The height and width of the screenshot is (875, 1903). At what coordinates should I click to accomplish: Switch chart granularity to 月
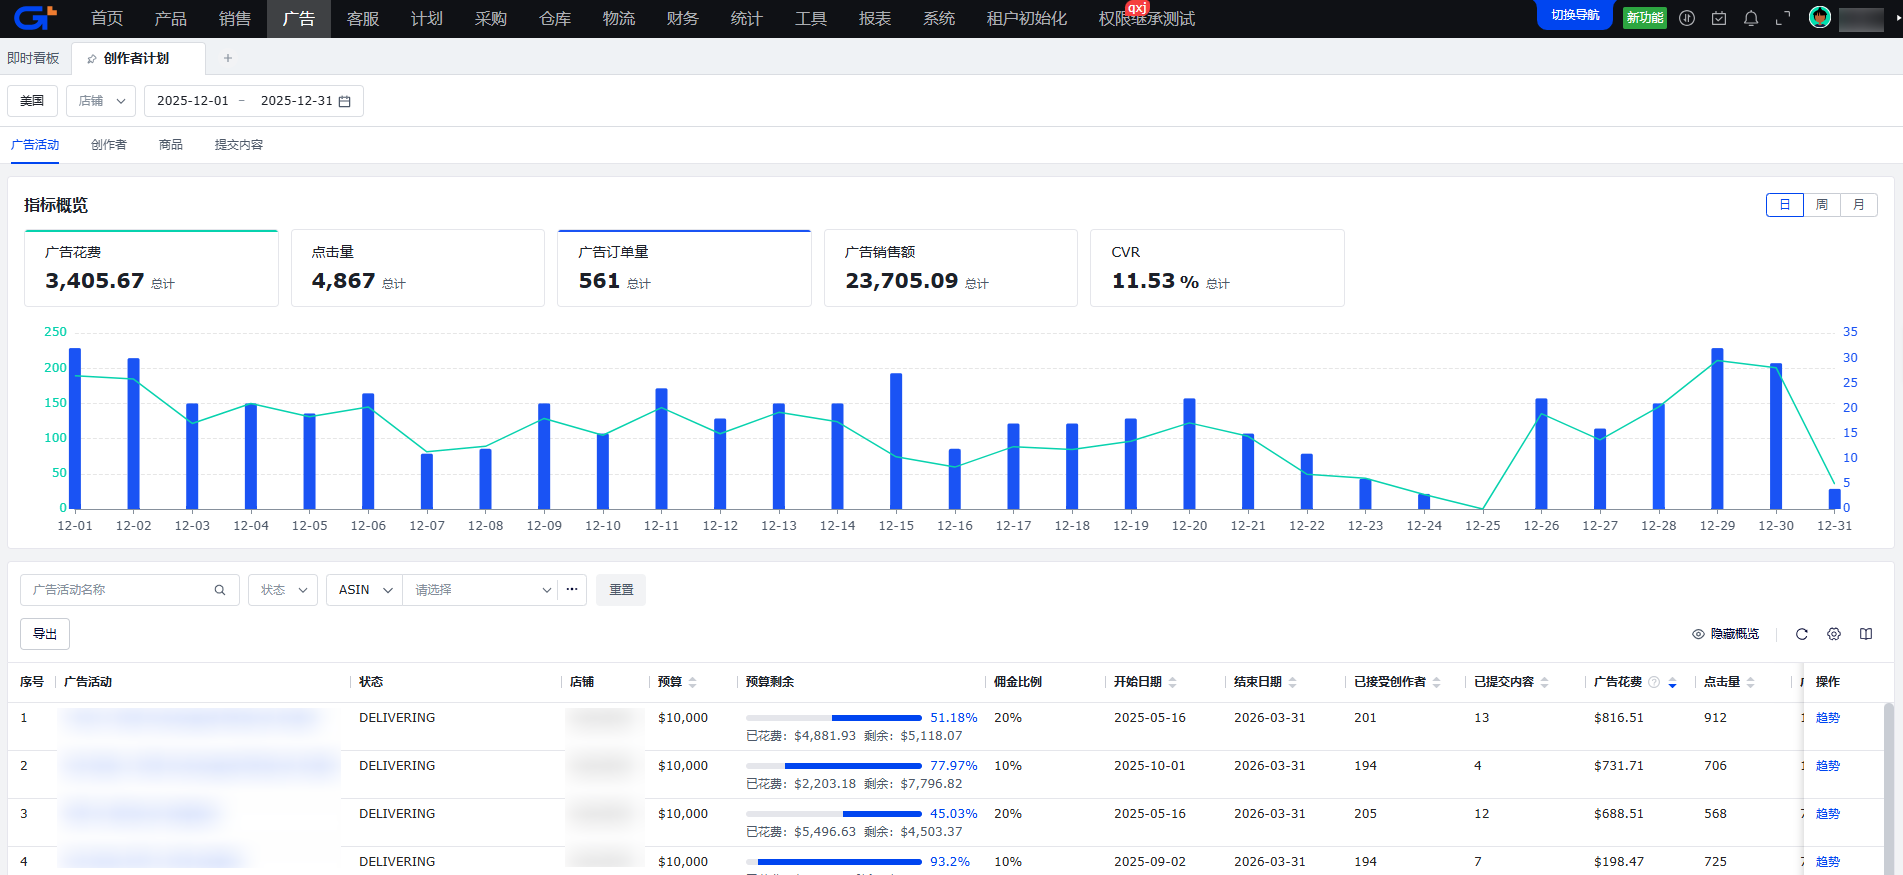(1859, 205)
